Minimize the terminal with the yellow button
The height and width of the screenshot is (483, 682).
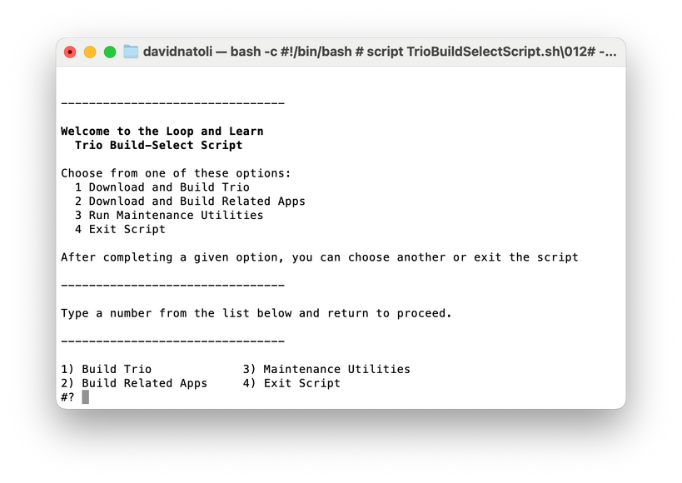coord(90,52)
